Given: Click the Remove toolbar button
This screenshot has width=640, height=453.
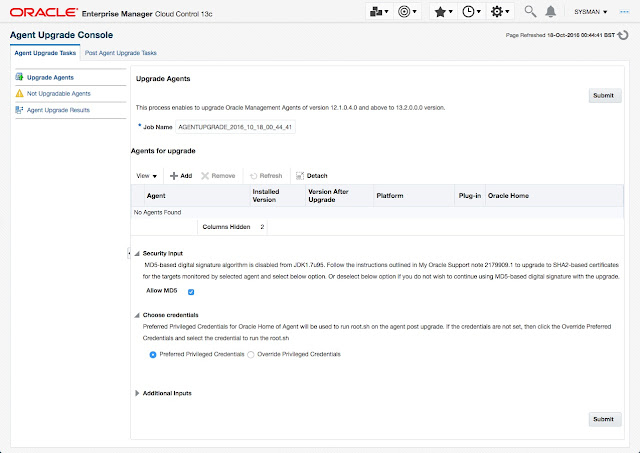Looking at the screenshot, I should point(218,175).
